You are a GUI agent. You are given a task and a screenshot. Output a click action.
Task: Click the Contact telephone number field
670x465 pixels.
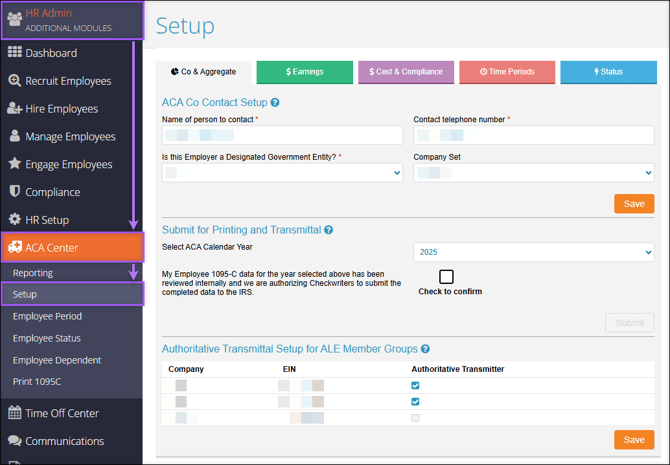point(534,135)
